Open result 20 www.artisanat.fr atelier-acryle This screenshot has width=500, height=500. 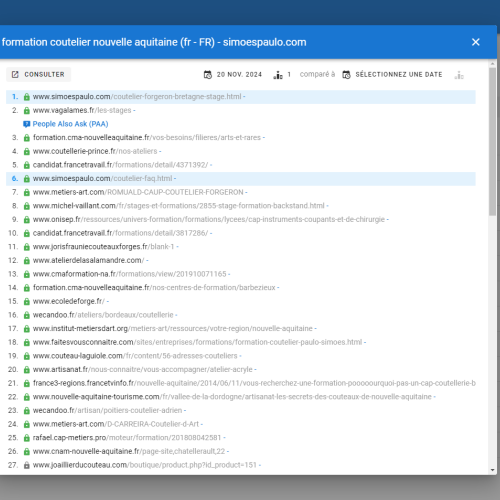(x=143, y=370)
